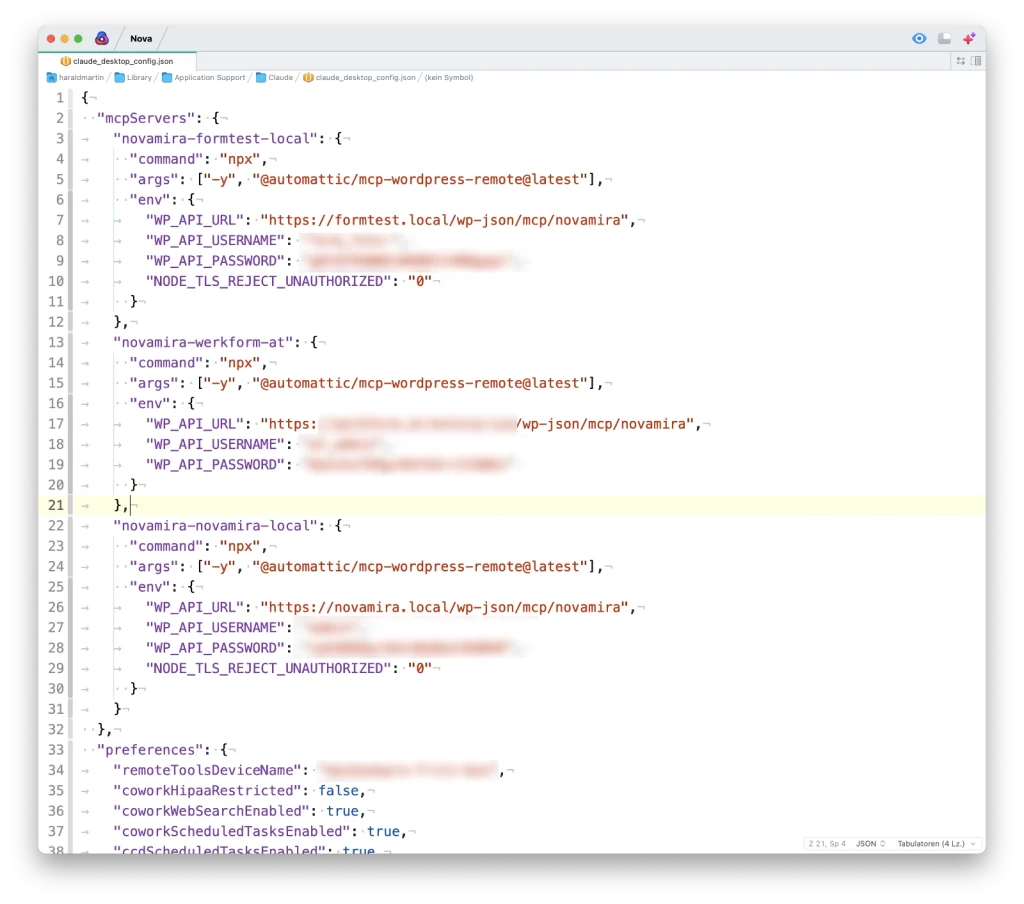Click line number 33 in the gutter

(56, 750)
